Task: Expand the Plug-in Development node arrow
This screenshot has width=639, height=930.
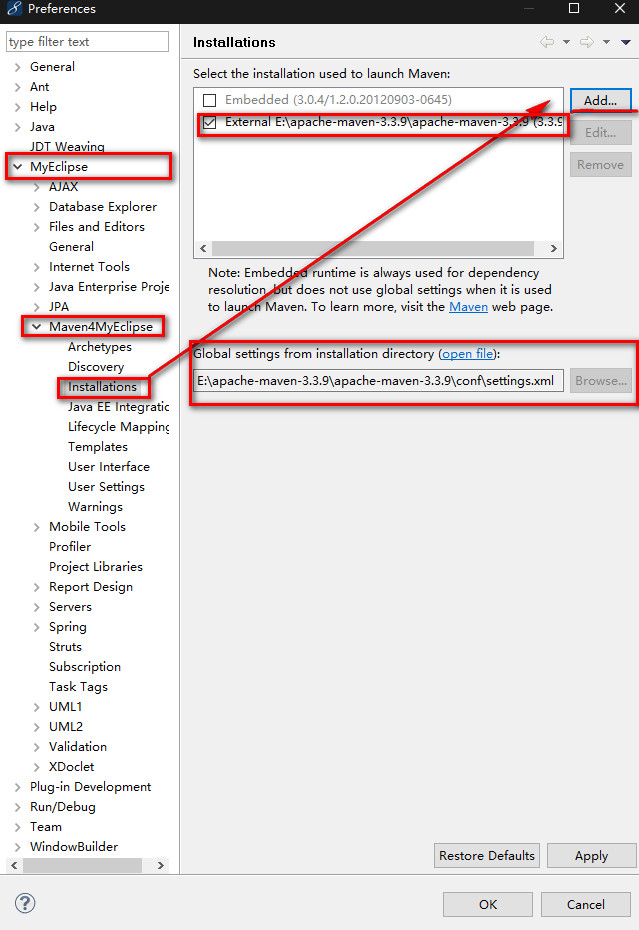Action: 17,787
